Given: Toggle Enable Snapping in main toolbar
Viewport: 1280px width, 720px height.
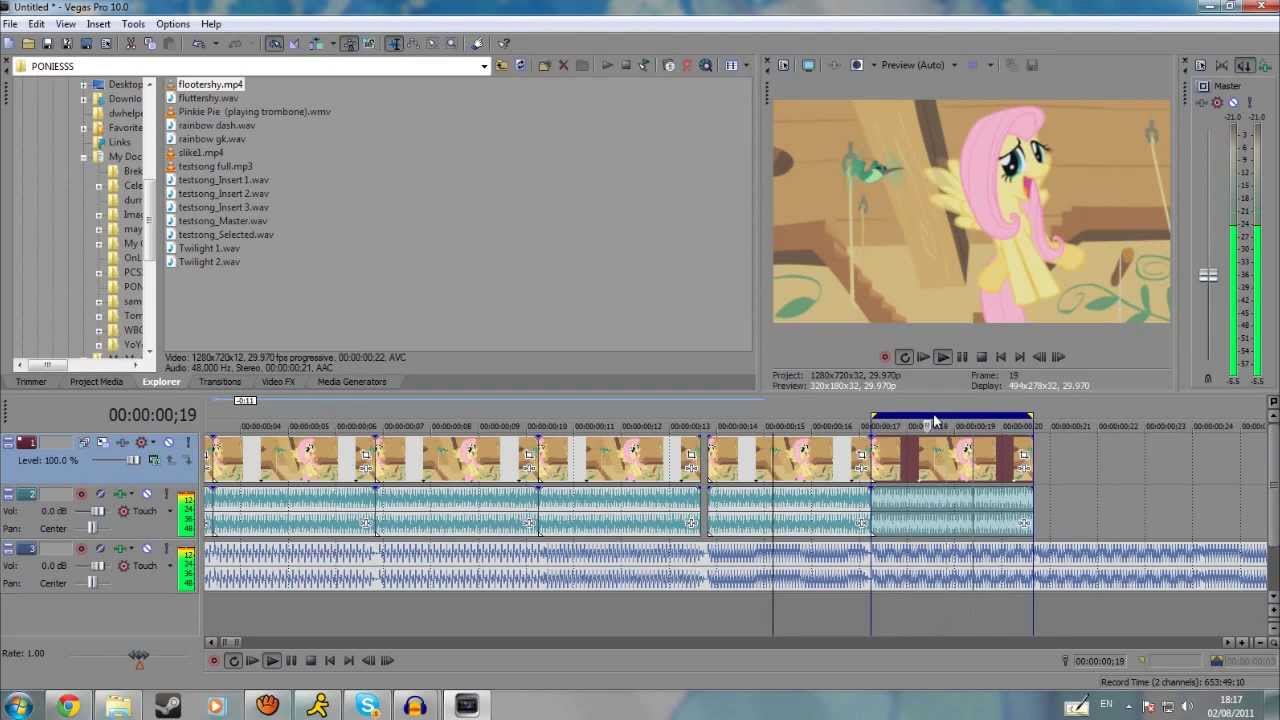Looking at the screenshot, I should tap(275, 43).
